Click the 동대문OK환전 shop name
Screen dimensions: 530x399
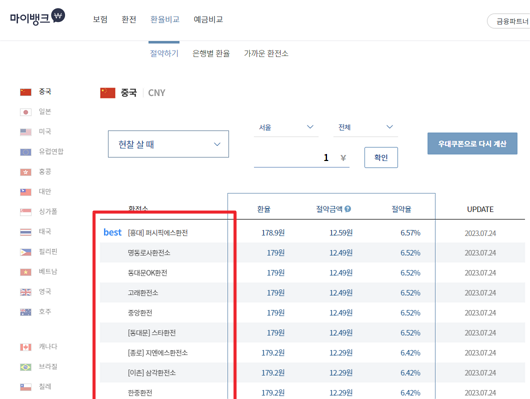point(147,273)
